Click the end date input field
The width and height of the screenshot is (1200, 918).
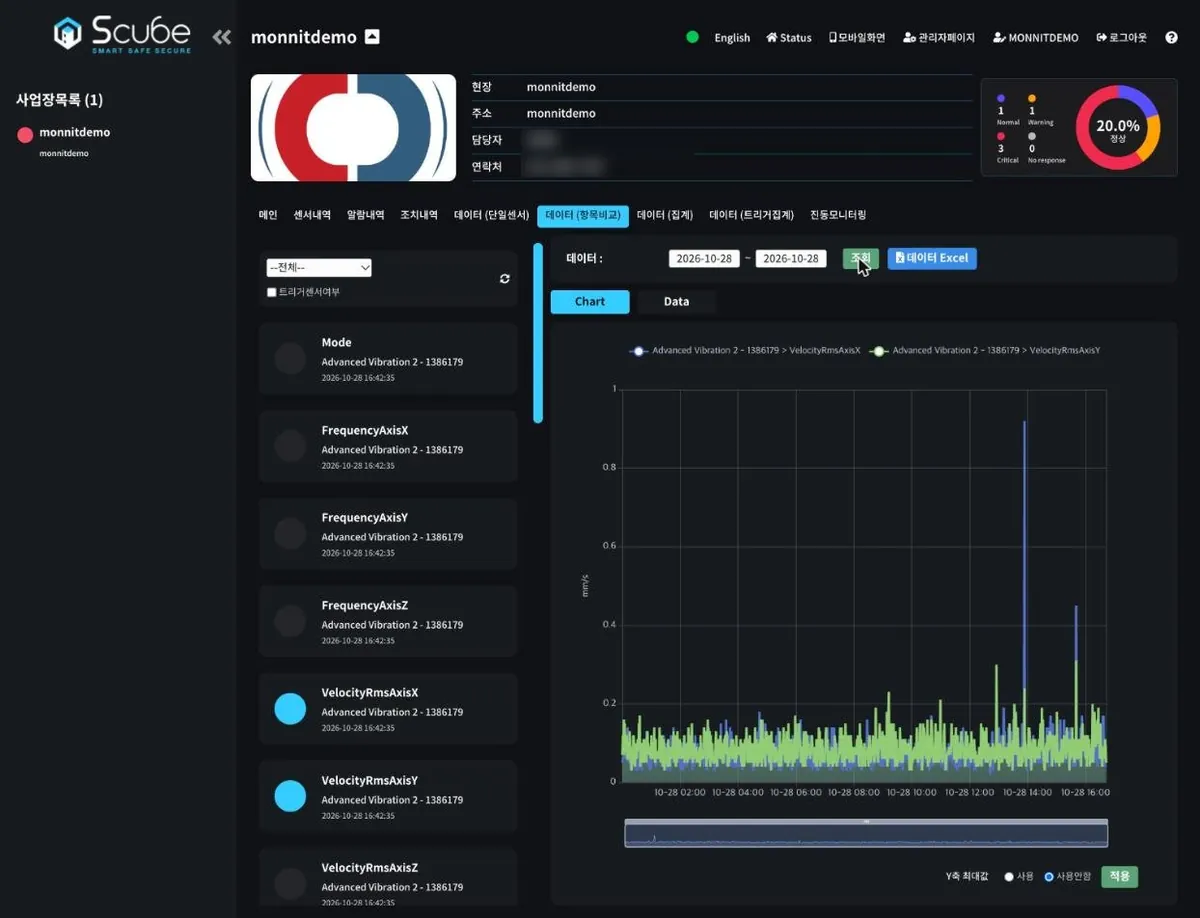(791, 258)
